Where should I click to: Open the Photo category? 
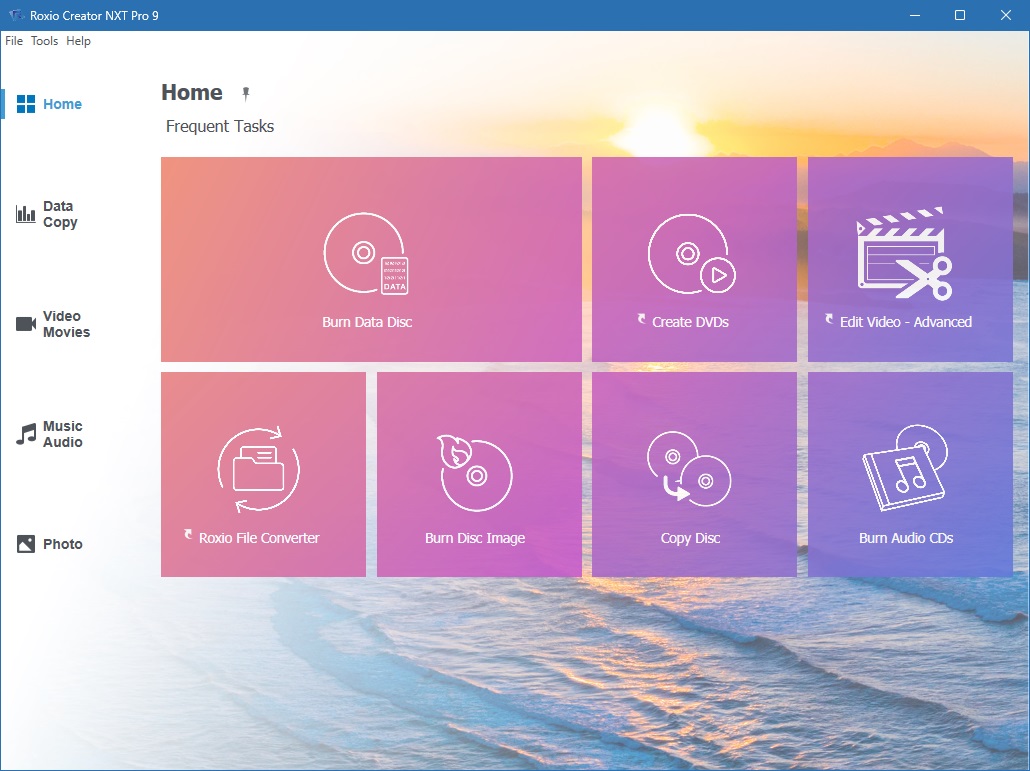click(x=49, y=544)
